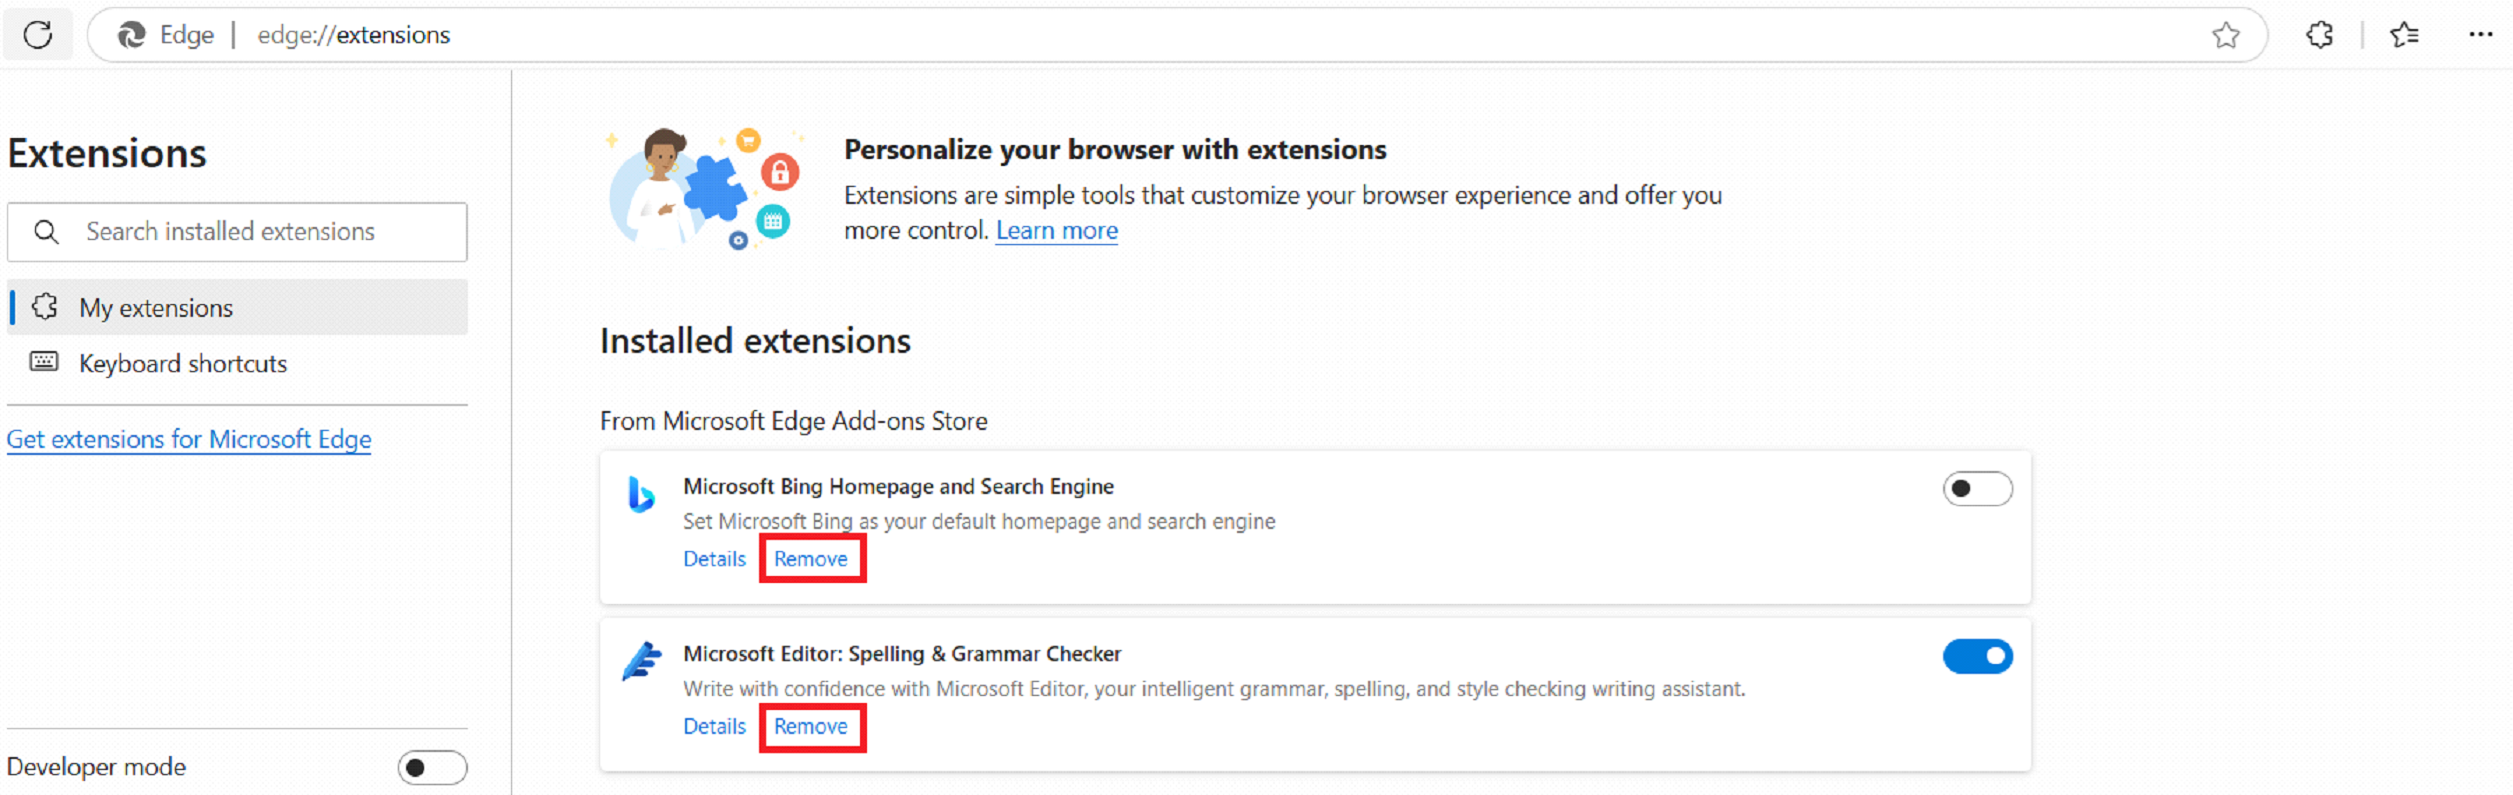Click the Developer mode label
2513x795 pixels.
pyautogui.click(x=96, y=767)
